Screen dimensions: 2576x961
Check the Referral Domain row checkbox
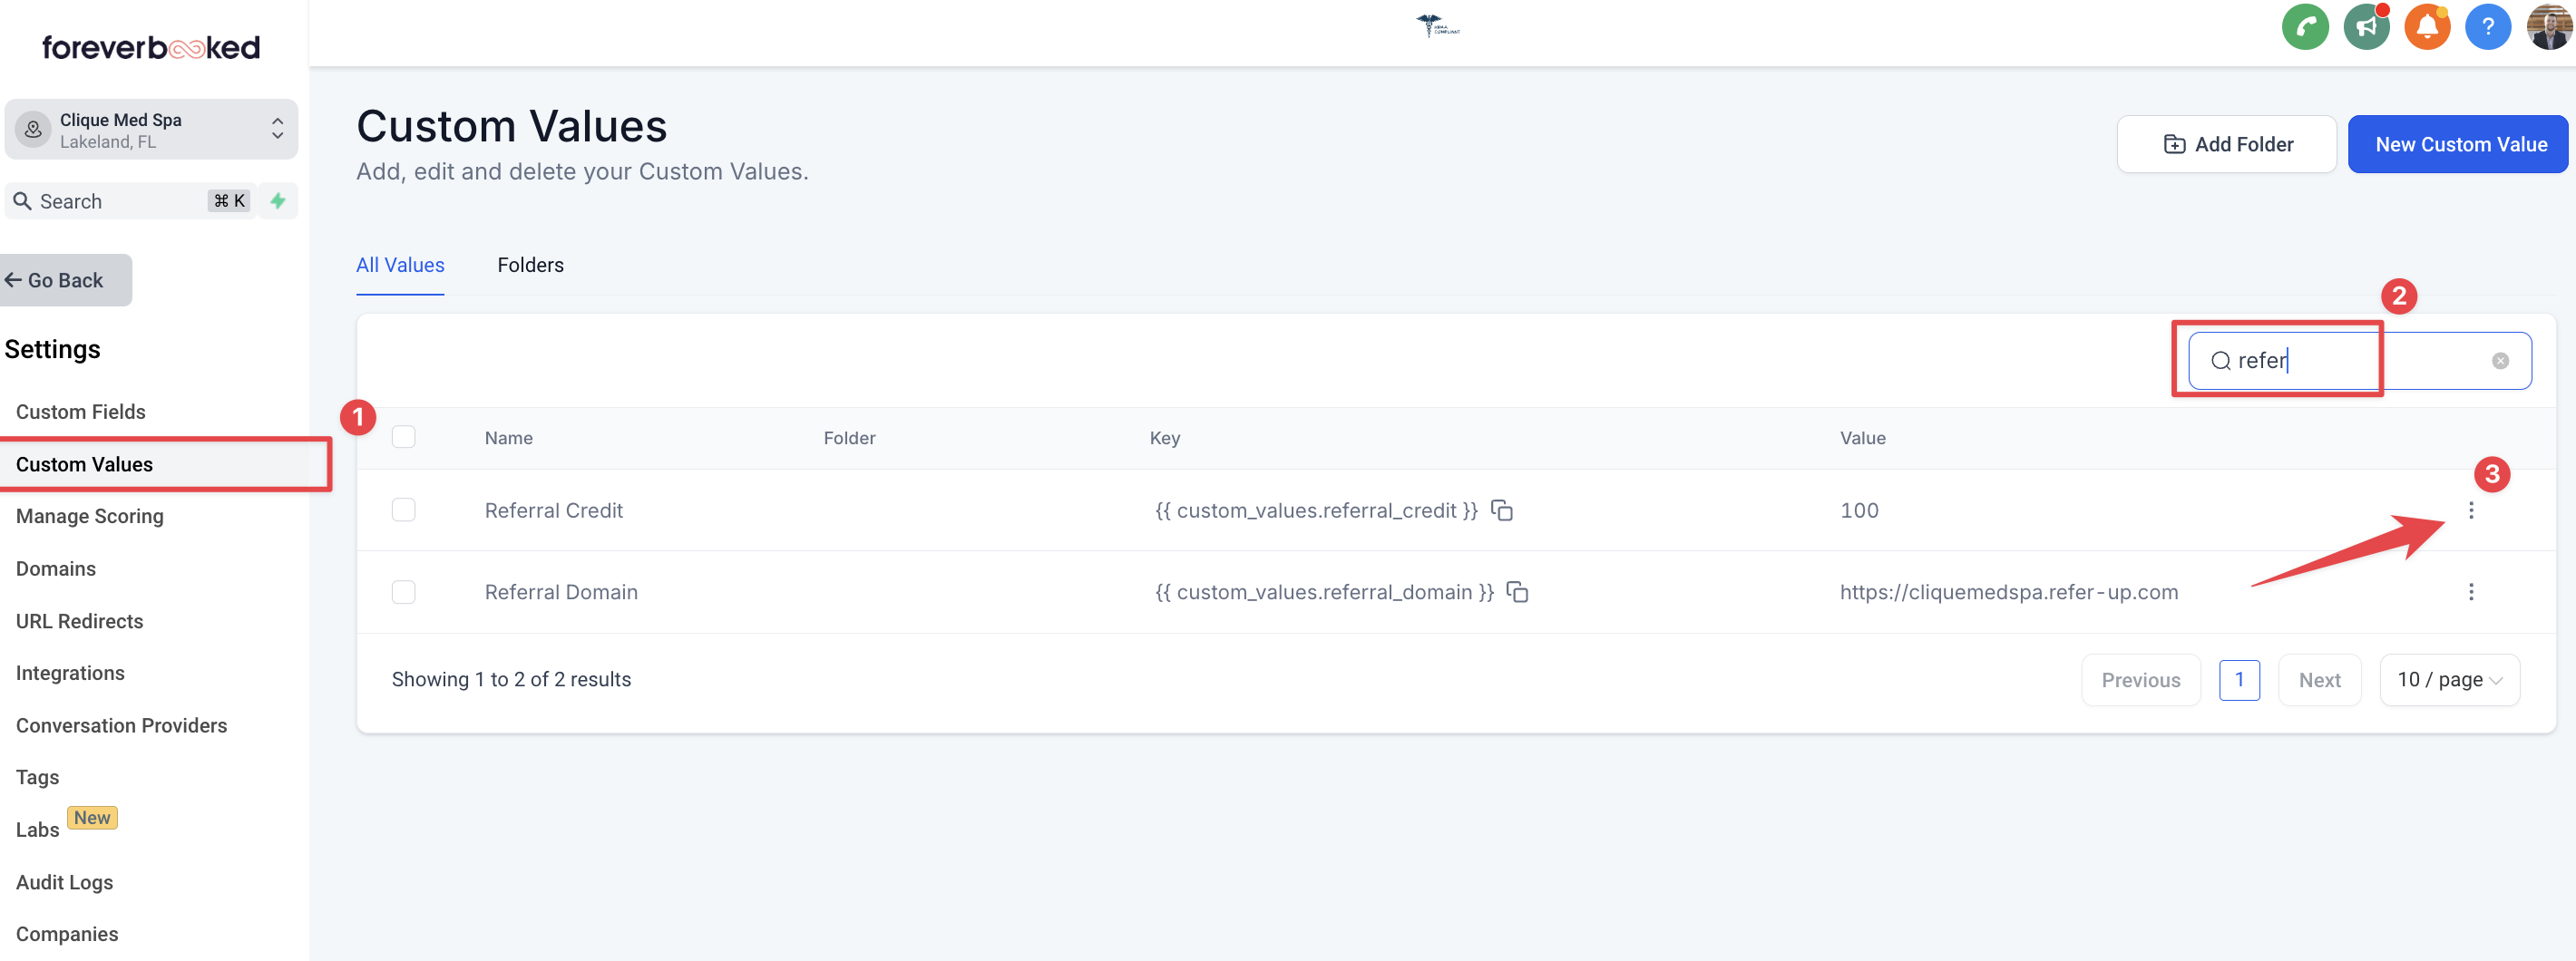[404, 592]
